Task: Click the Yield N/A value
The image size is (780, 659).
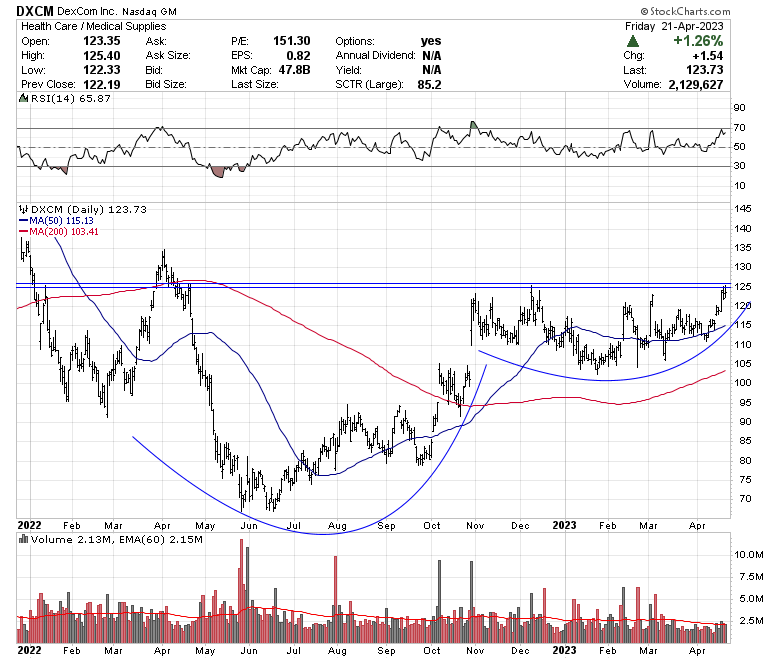Action: (x=432, y=70)
